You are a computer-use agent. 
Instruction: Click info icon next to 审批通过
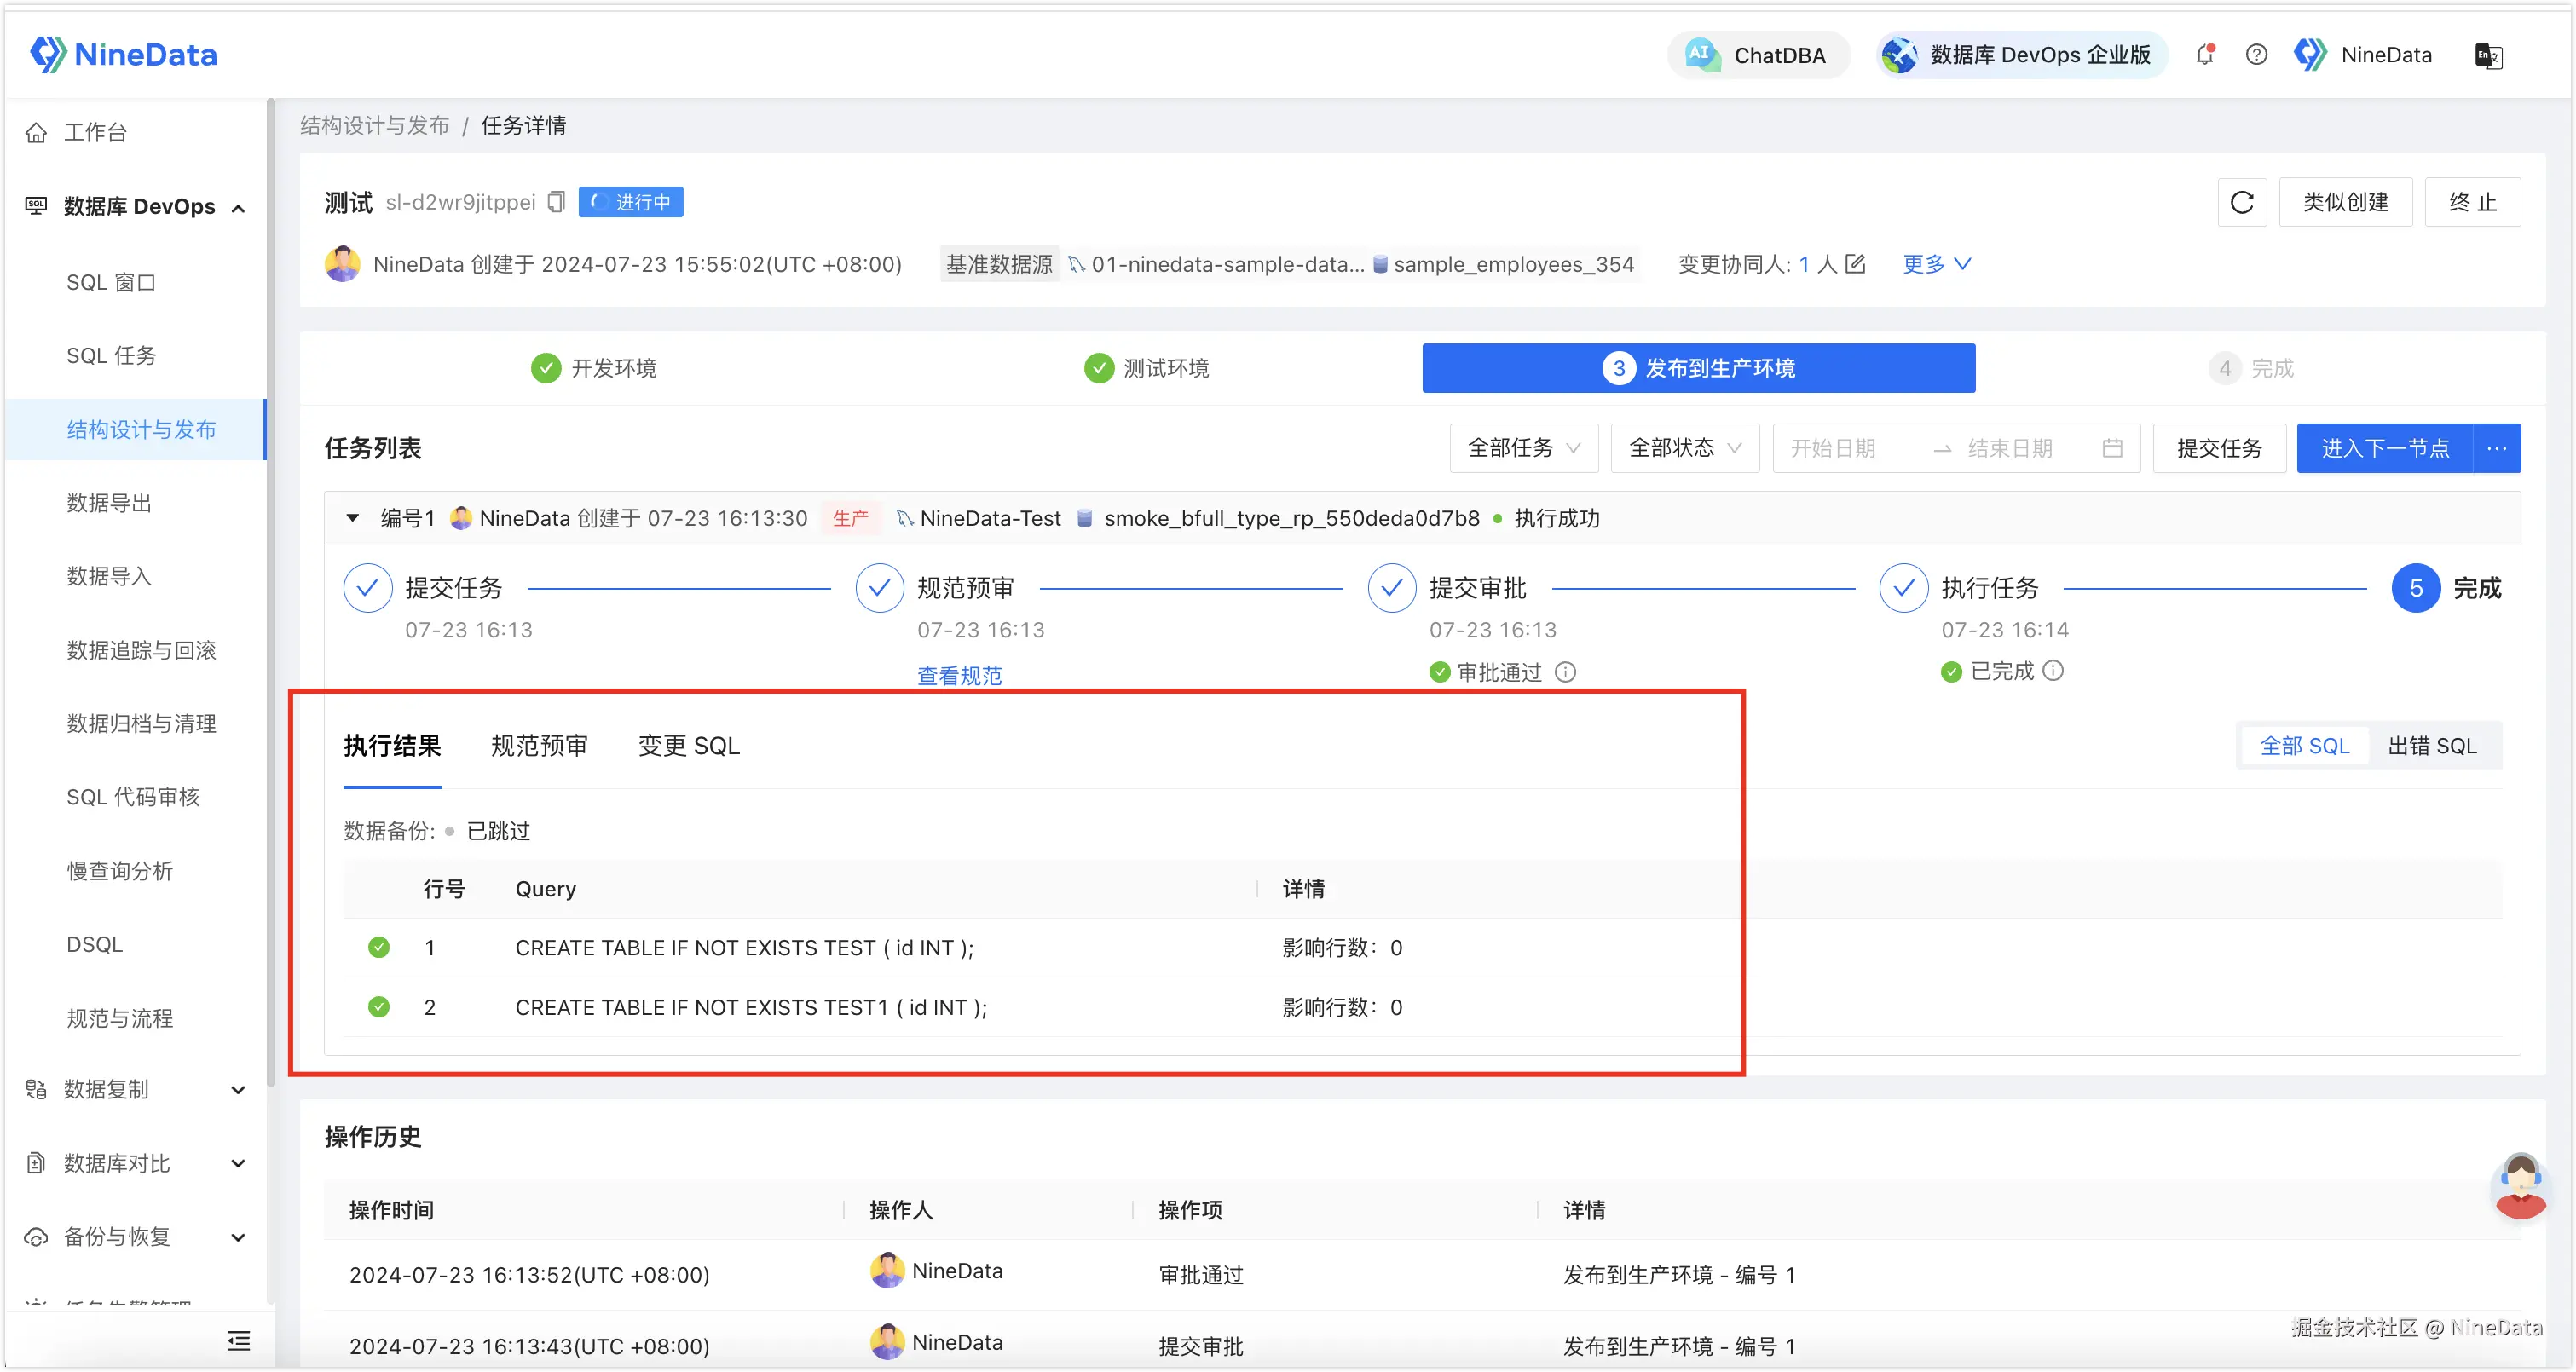click(x=1566, y=672)
